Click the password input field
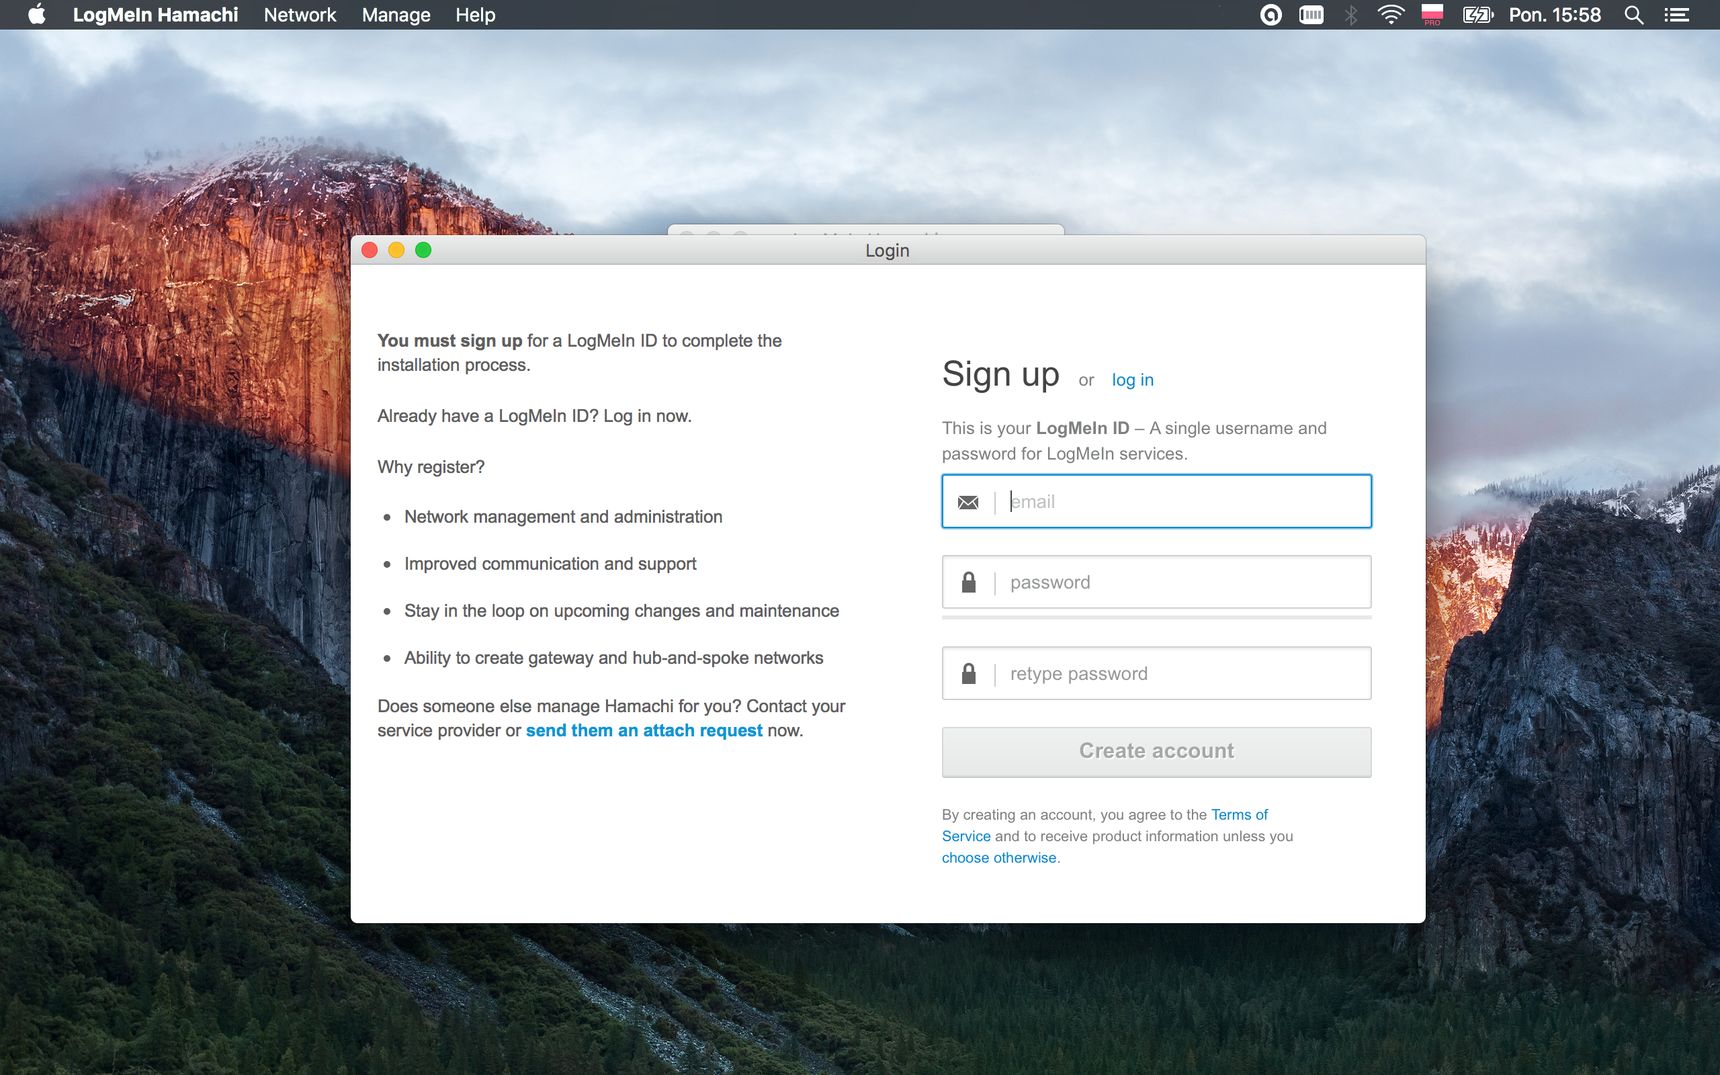1720x1075 pixels. click(1157, 582)
